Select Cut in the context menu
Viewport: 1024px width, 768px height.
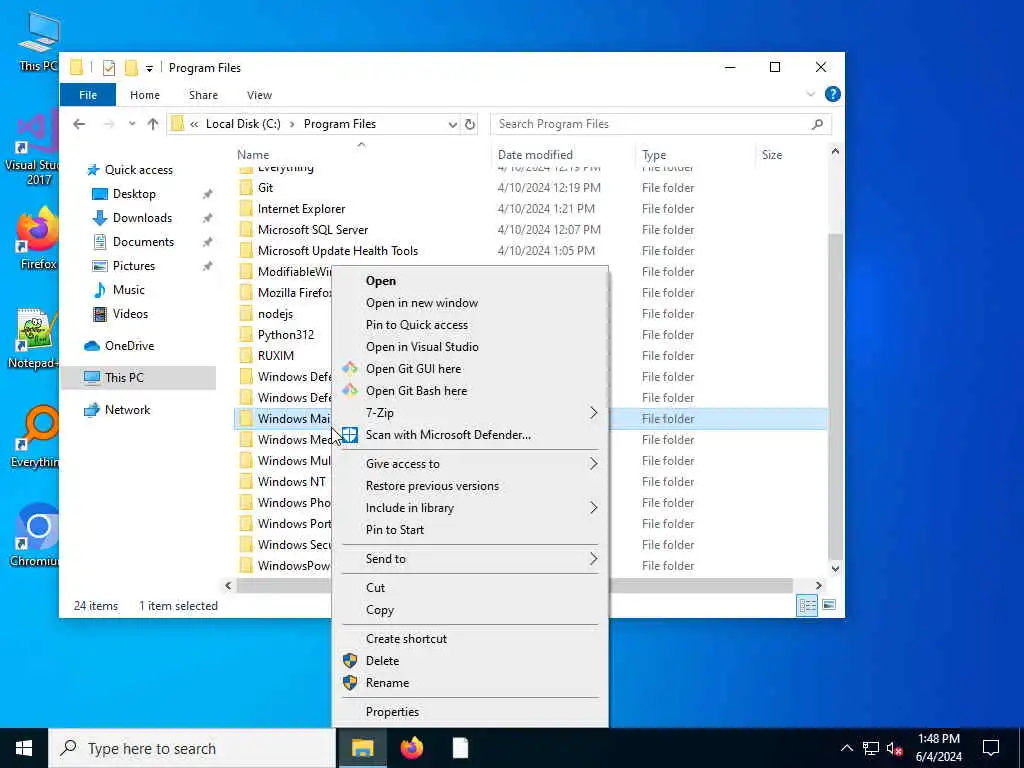[375, 588]
